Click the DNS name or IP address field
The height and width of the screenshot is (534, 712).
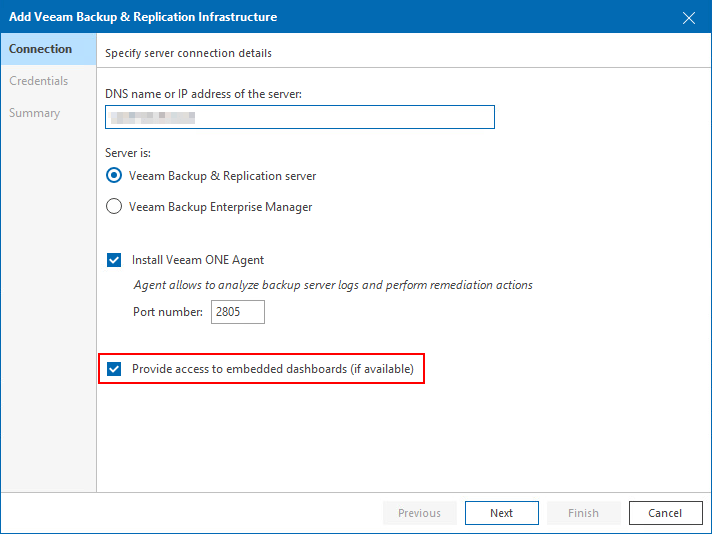point(300,117)
